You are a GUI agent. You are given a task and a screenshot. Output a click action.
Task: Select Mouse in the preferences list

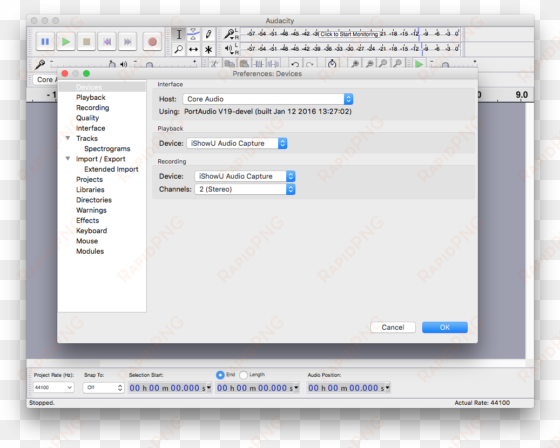tap(87, 241)
